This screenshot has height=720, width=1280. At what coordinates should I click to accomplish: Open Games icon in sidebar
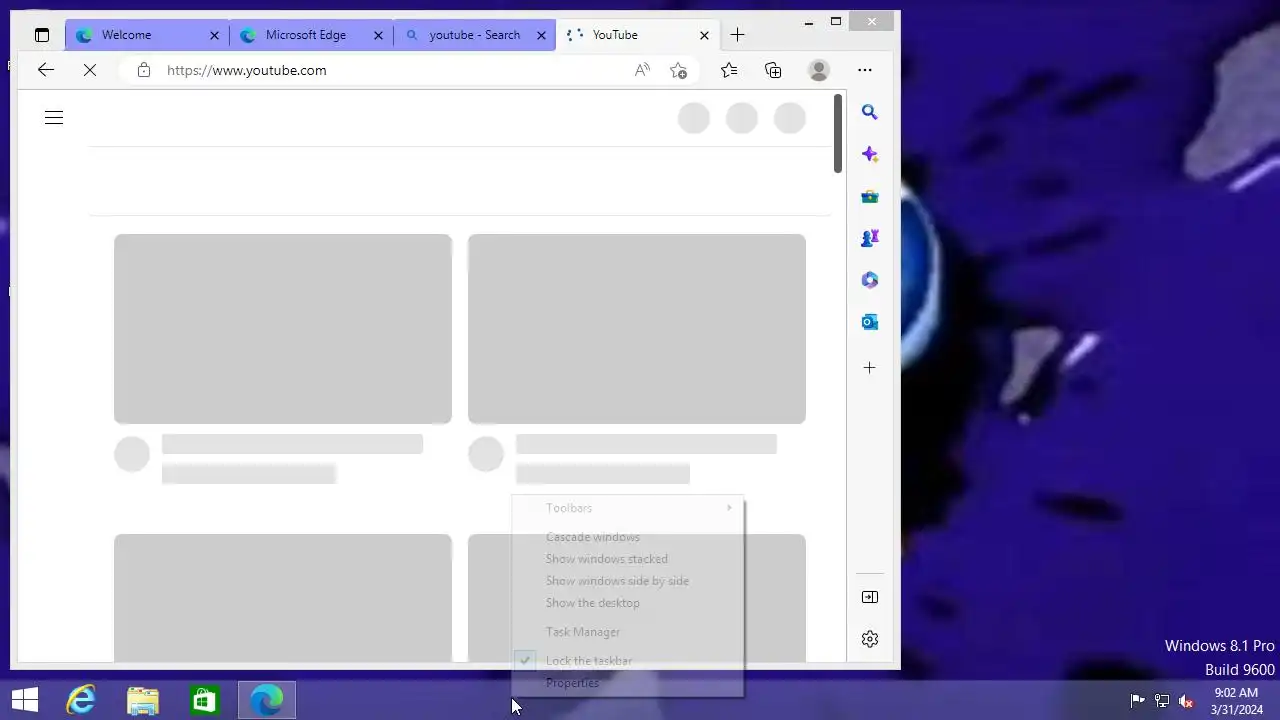pyautogui.click(x=870, y=238)
